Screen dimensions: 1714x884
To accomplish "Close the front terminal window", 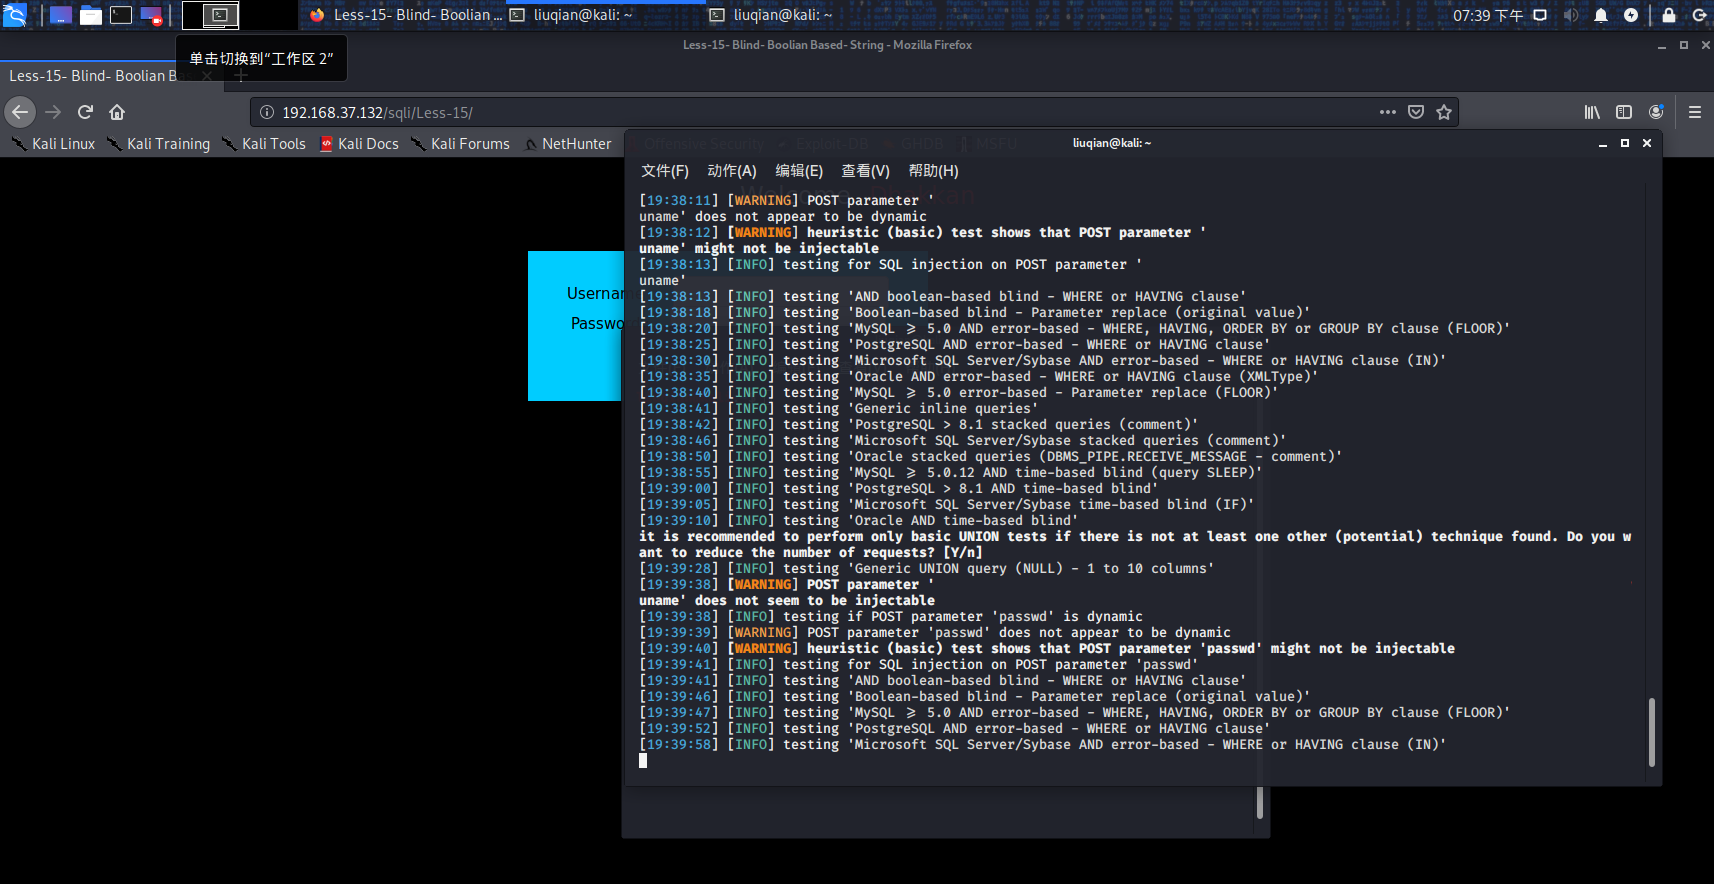I will (x=1647, y=144).
